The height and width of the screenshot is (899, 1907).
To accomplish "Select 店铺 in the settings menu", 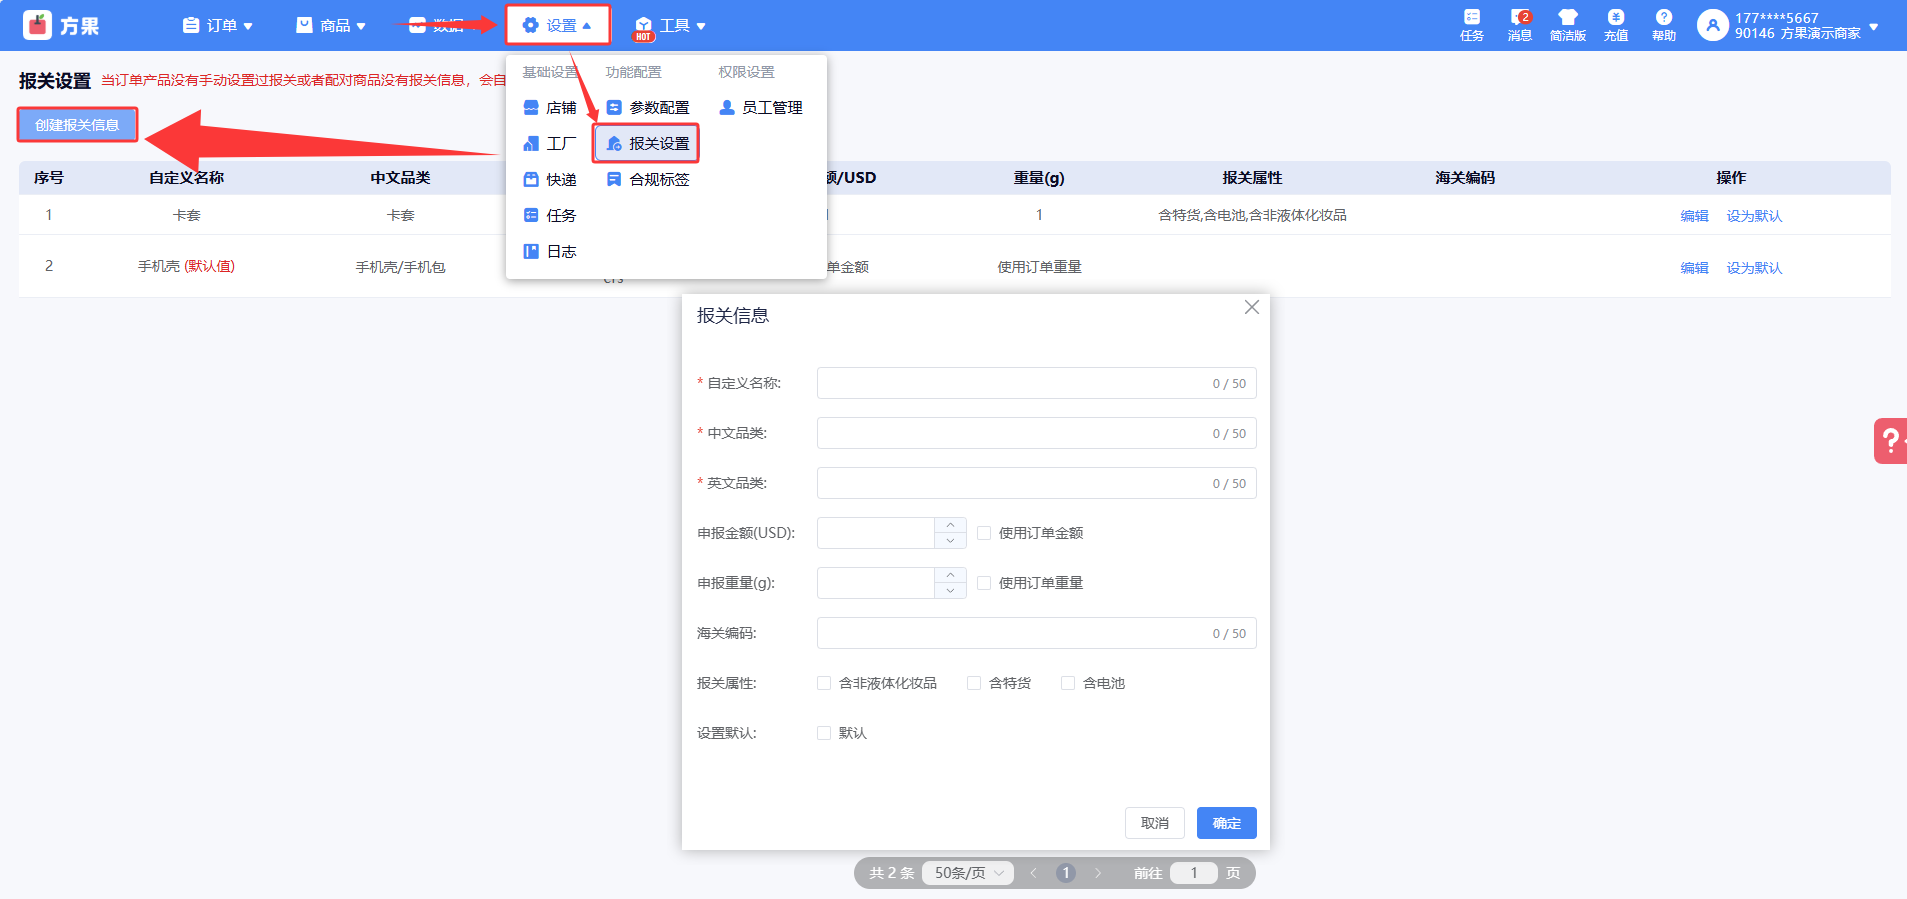I will click(551, 108).
